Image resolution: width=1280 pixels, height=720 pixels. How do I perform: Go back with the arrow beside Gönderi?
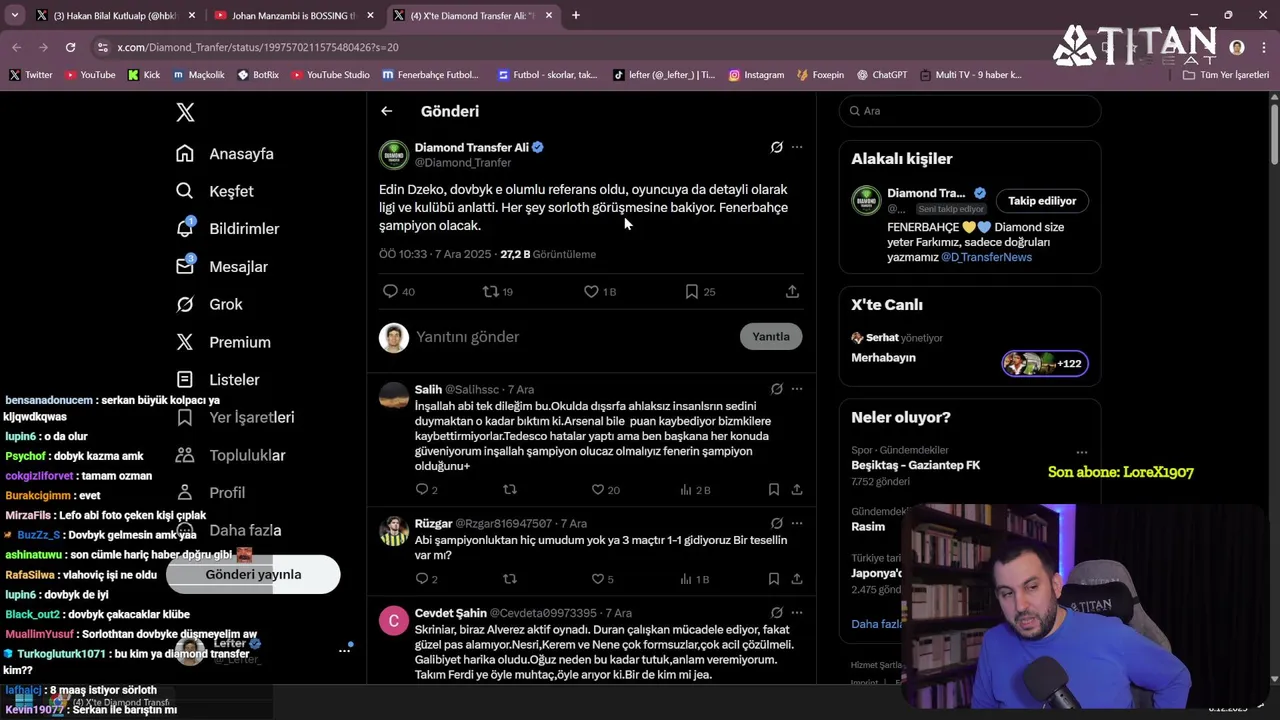[x=387, y=111]
